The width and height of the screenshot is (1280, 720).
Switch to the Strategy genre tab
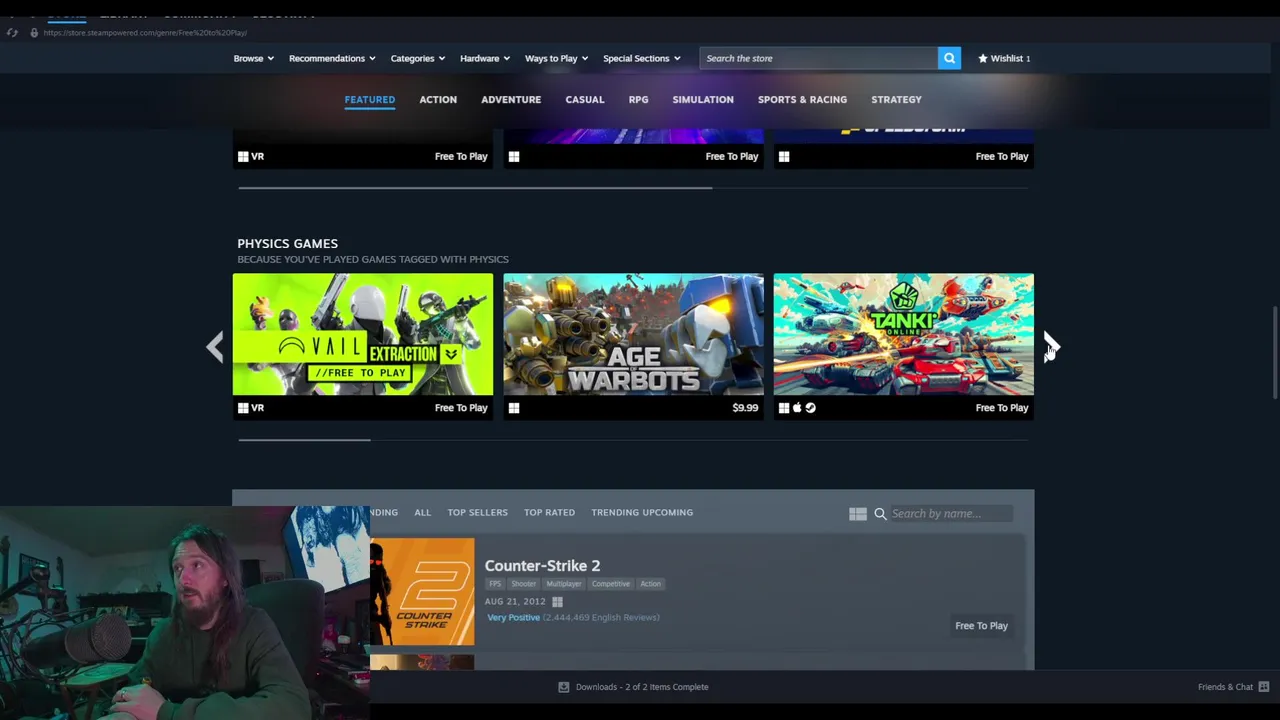896,99
